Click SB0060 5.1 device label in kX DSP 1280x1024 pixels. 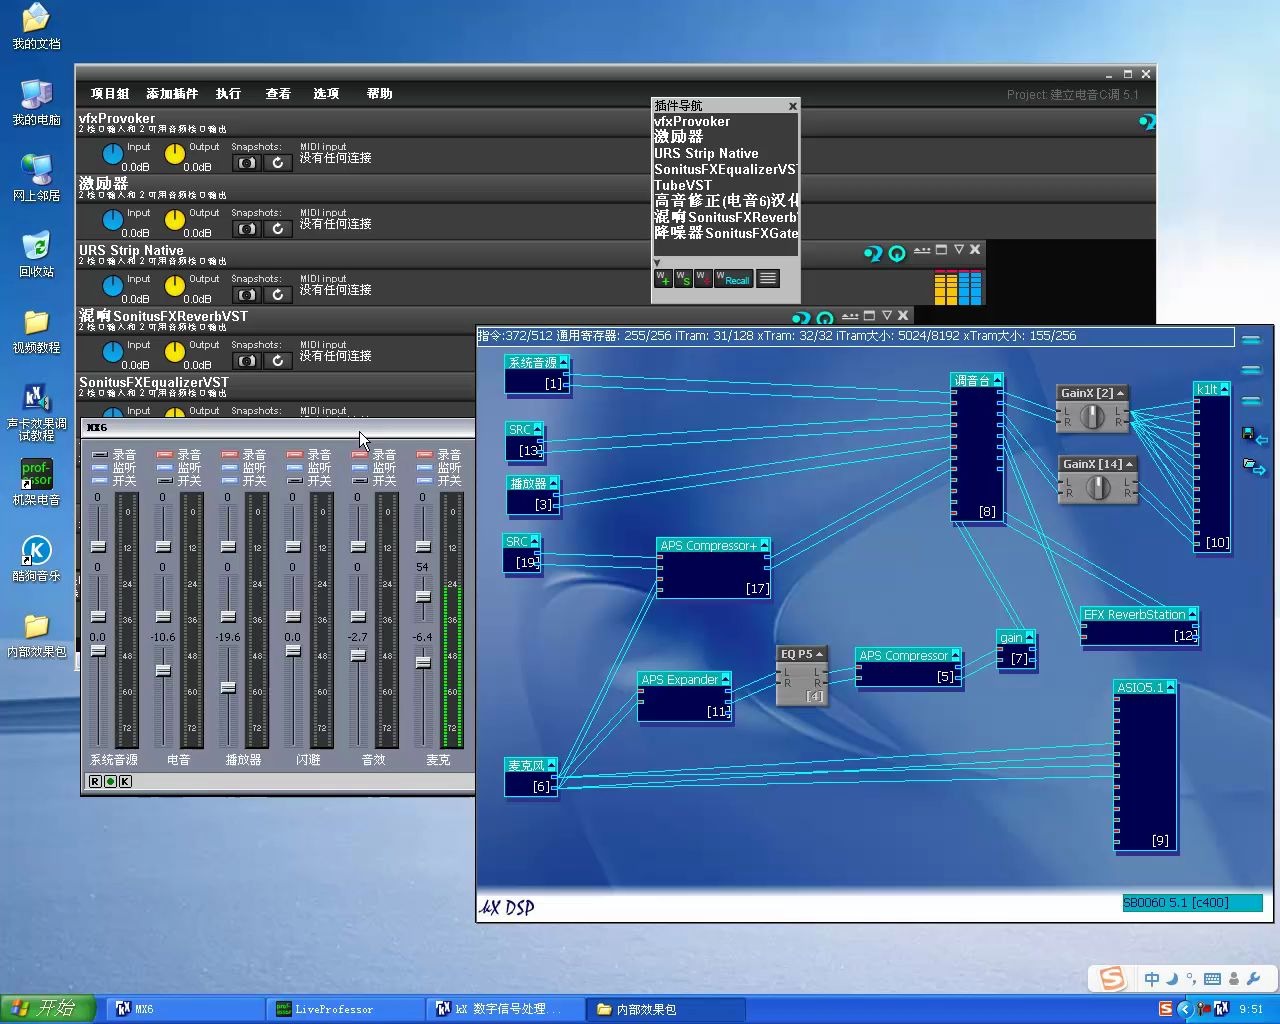pyautogui.click(x=1192, y=903)
